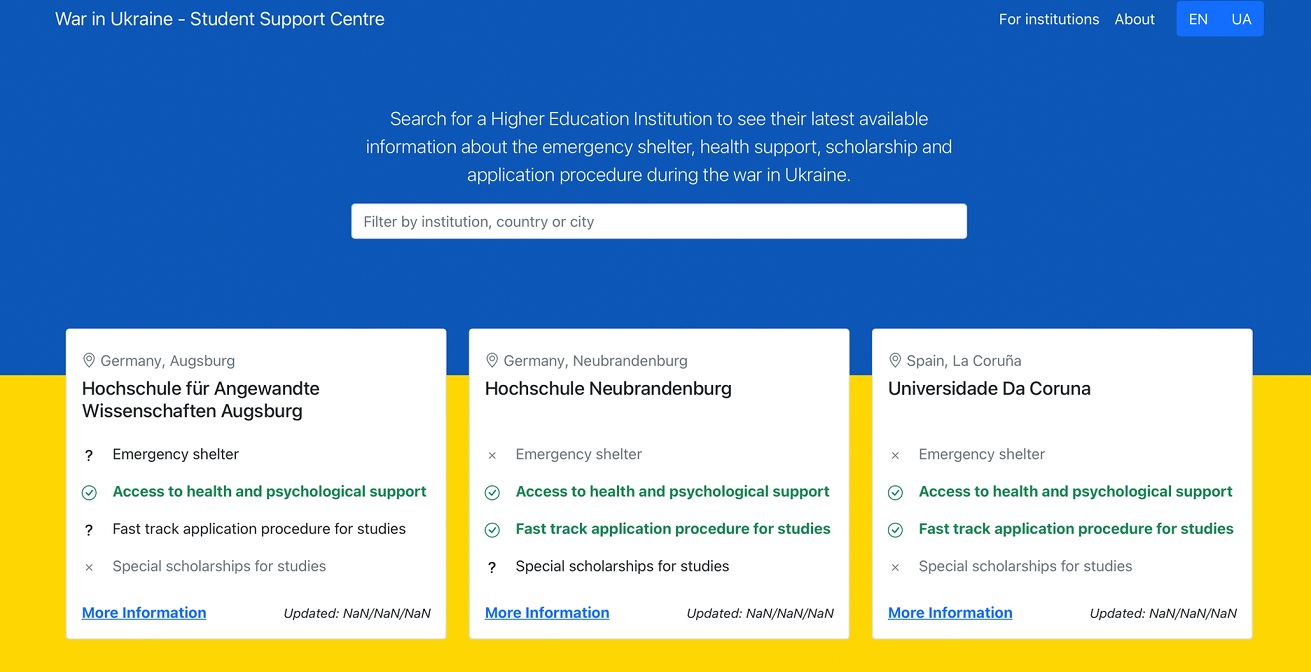
Task: Go to War in Ukraine Student Support Centre home
Action: [220, 19]
